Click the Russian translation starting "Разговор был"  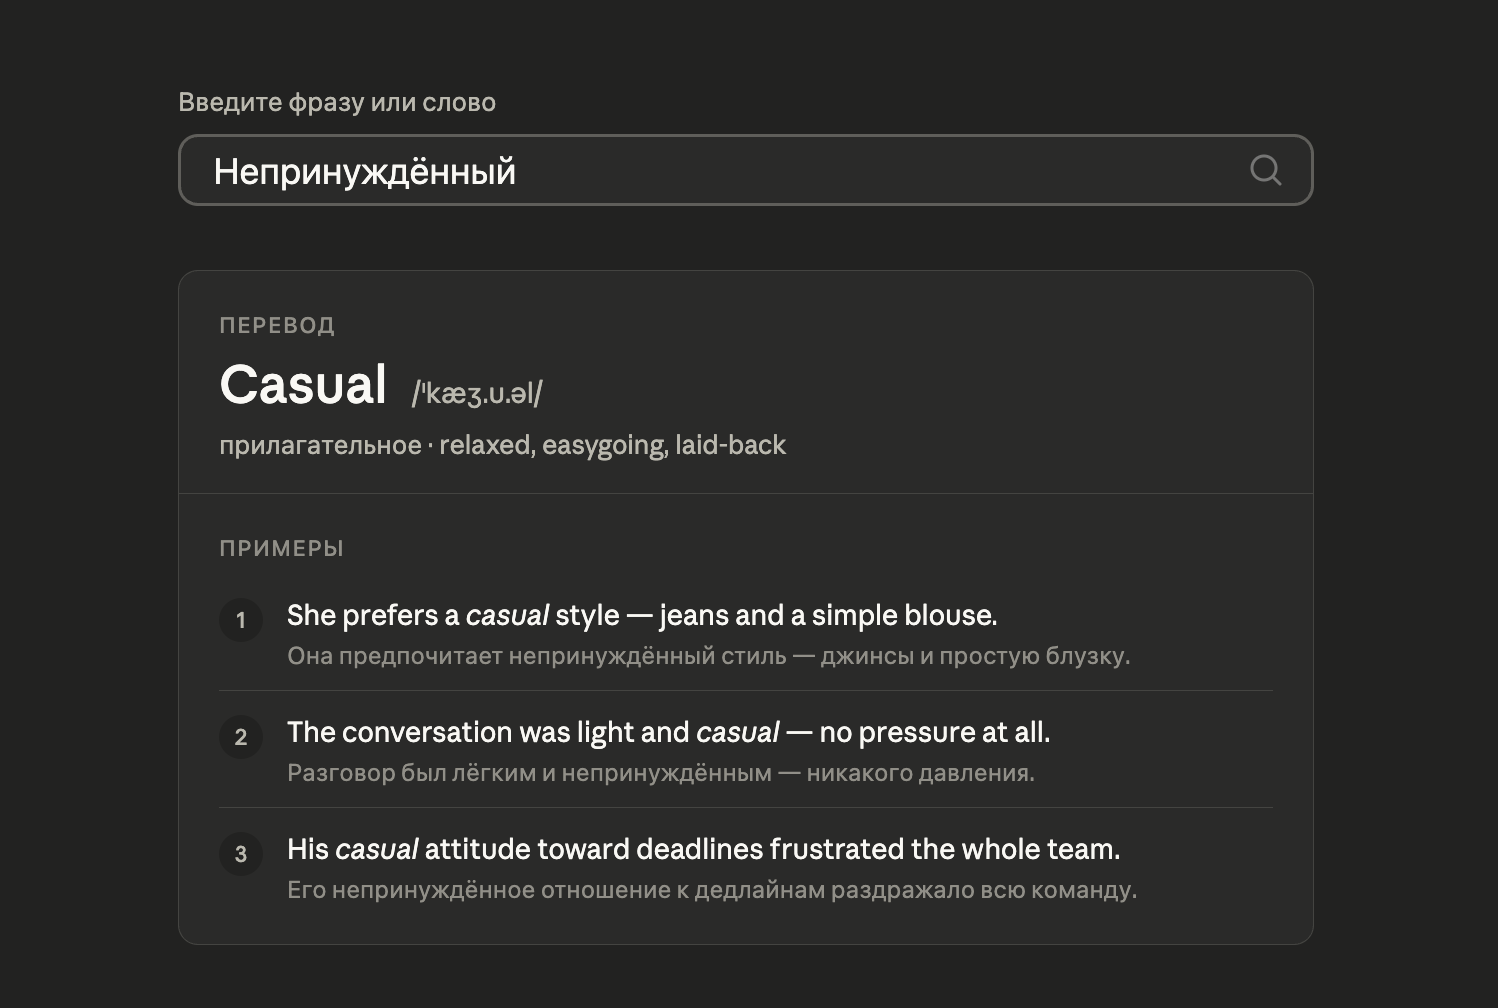[x=660, y=773]
